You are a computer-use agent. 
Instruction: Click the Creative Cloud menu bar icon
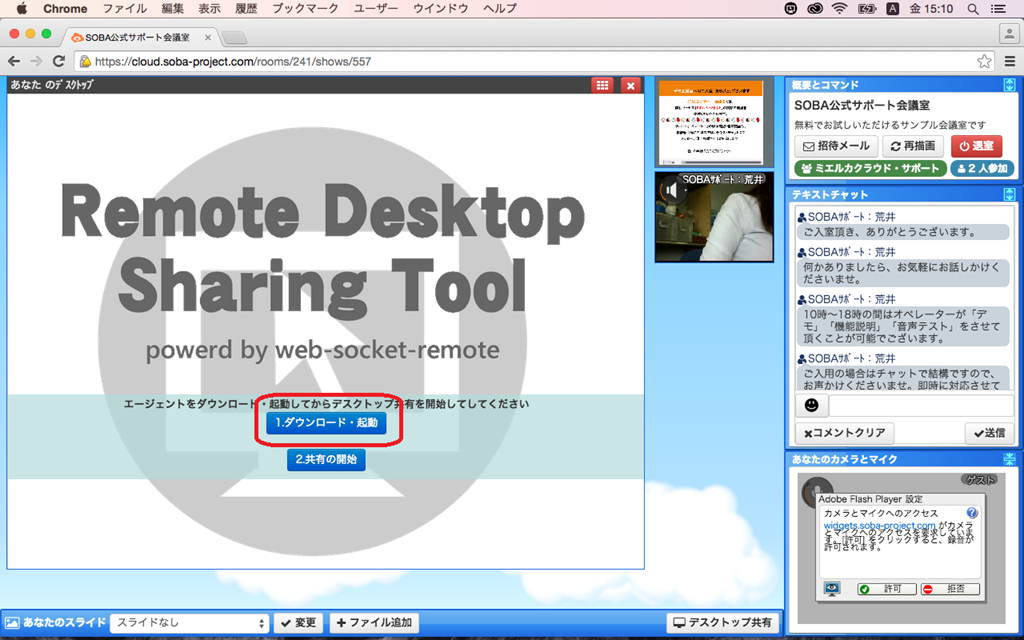point(814,8)
